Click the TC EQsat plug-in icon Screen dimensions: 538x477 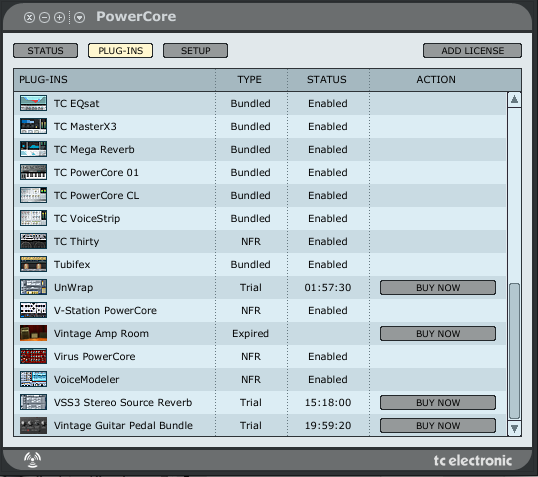[33, 103]
